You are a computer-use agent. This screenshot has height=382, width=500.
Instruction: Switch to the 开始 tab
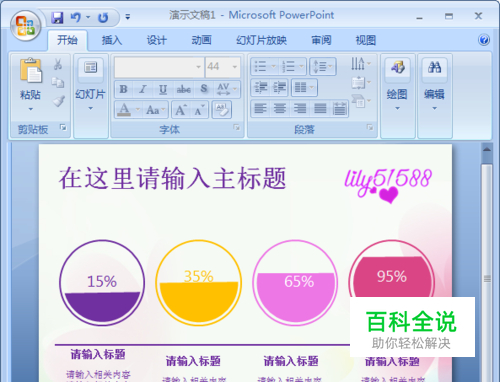pyautogui.click(x=67, y=40)
